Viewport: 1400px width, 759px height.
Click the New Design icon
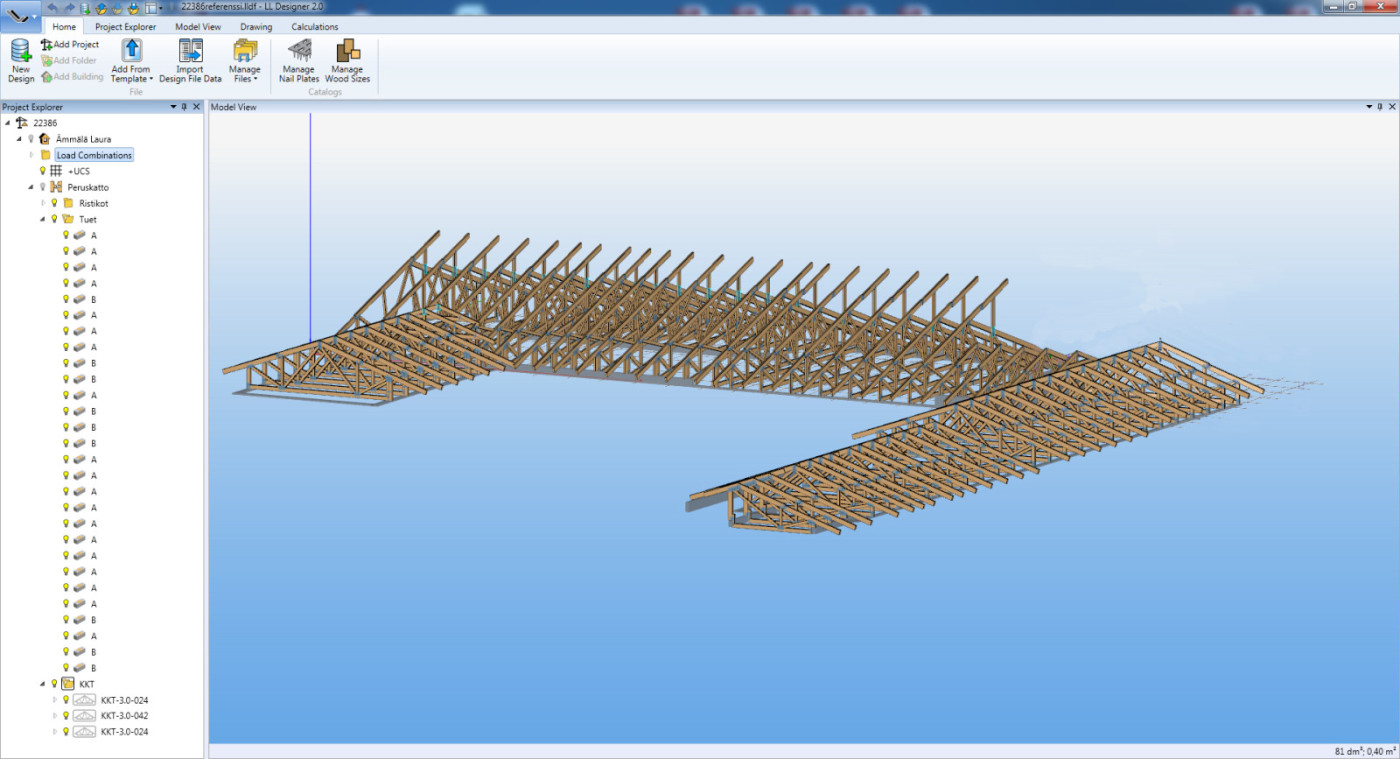(21, 52)
